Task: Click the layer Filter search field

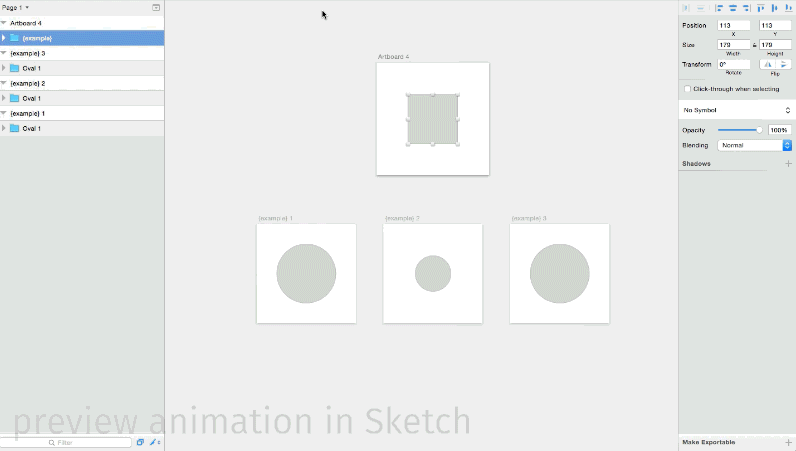Action: tap(68, 442)
